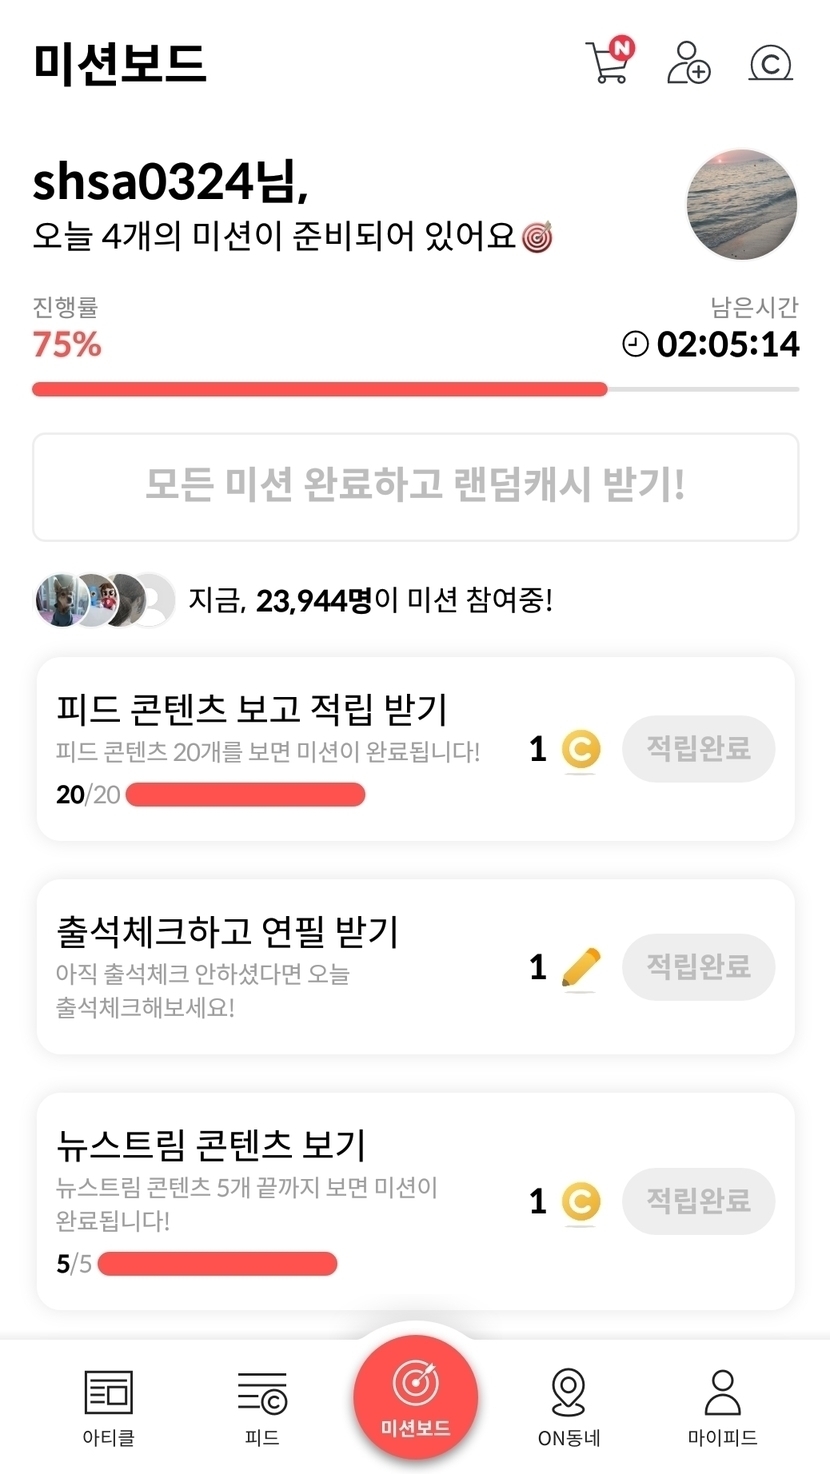Switch to the 아티클 tab
Image resolution: width=830 pixels, height=1474 pixels.
point(108,1406)
